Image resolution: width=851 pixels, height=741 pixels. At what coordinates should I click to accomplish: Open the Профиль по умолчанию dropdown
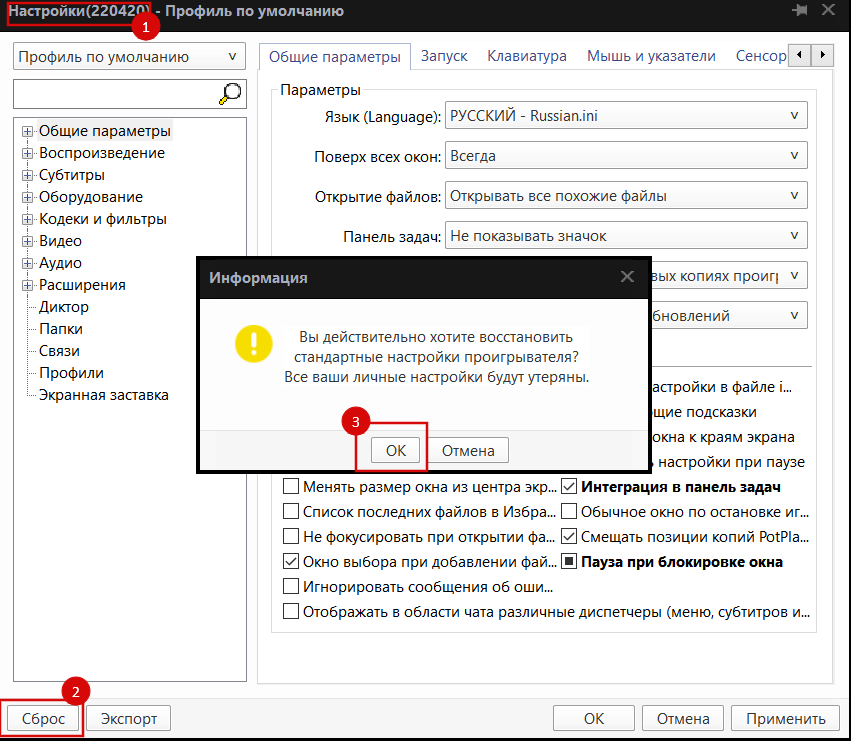[130, 57]
